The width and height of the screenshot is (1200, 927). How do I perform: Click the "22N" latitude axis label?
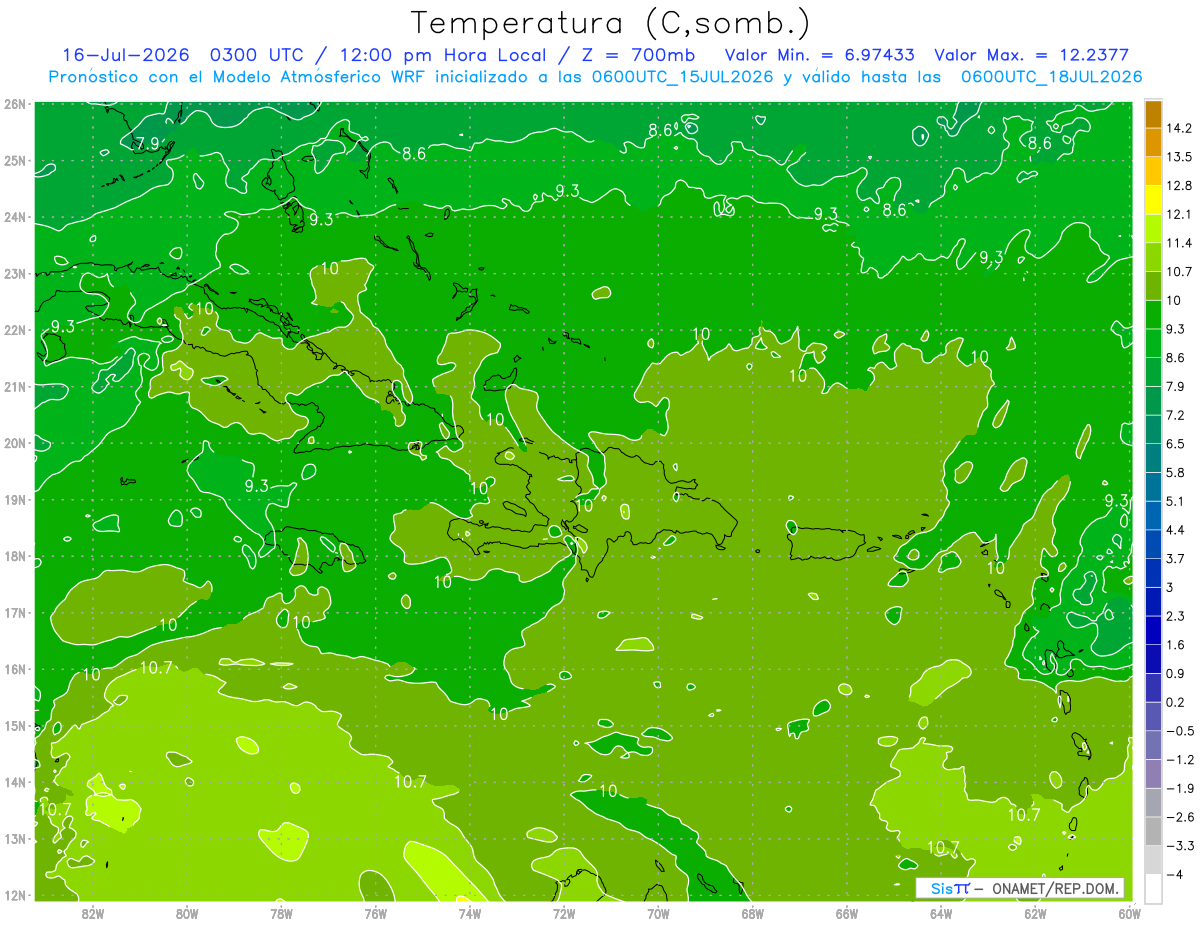coord(15,330)
